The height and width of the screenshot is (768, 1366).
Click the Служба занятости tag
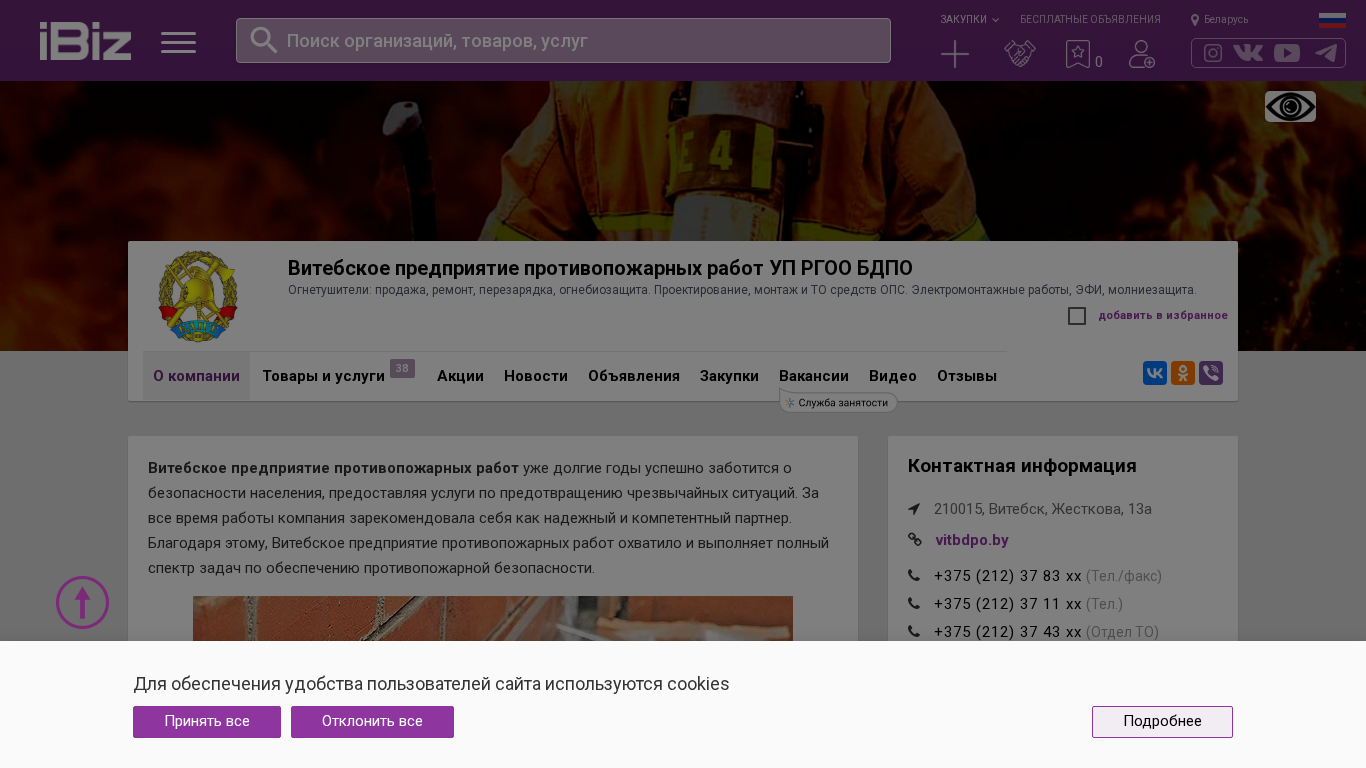(838, 402)
